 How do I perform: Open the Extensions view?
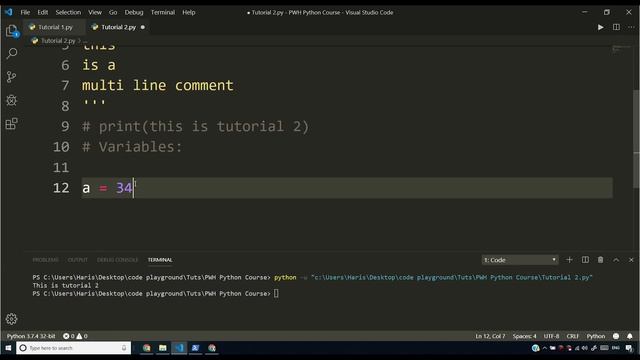tap(11, 124)
